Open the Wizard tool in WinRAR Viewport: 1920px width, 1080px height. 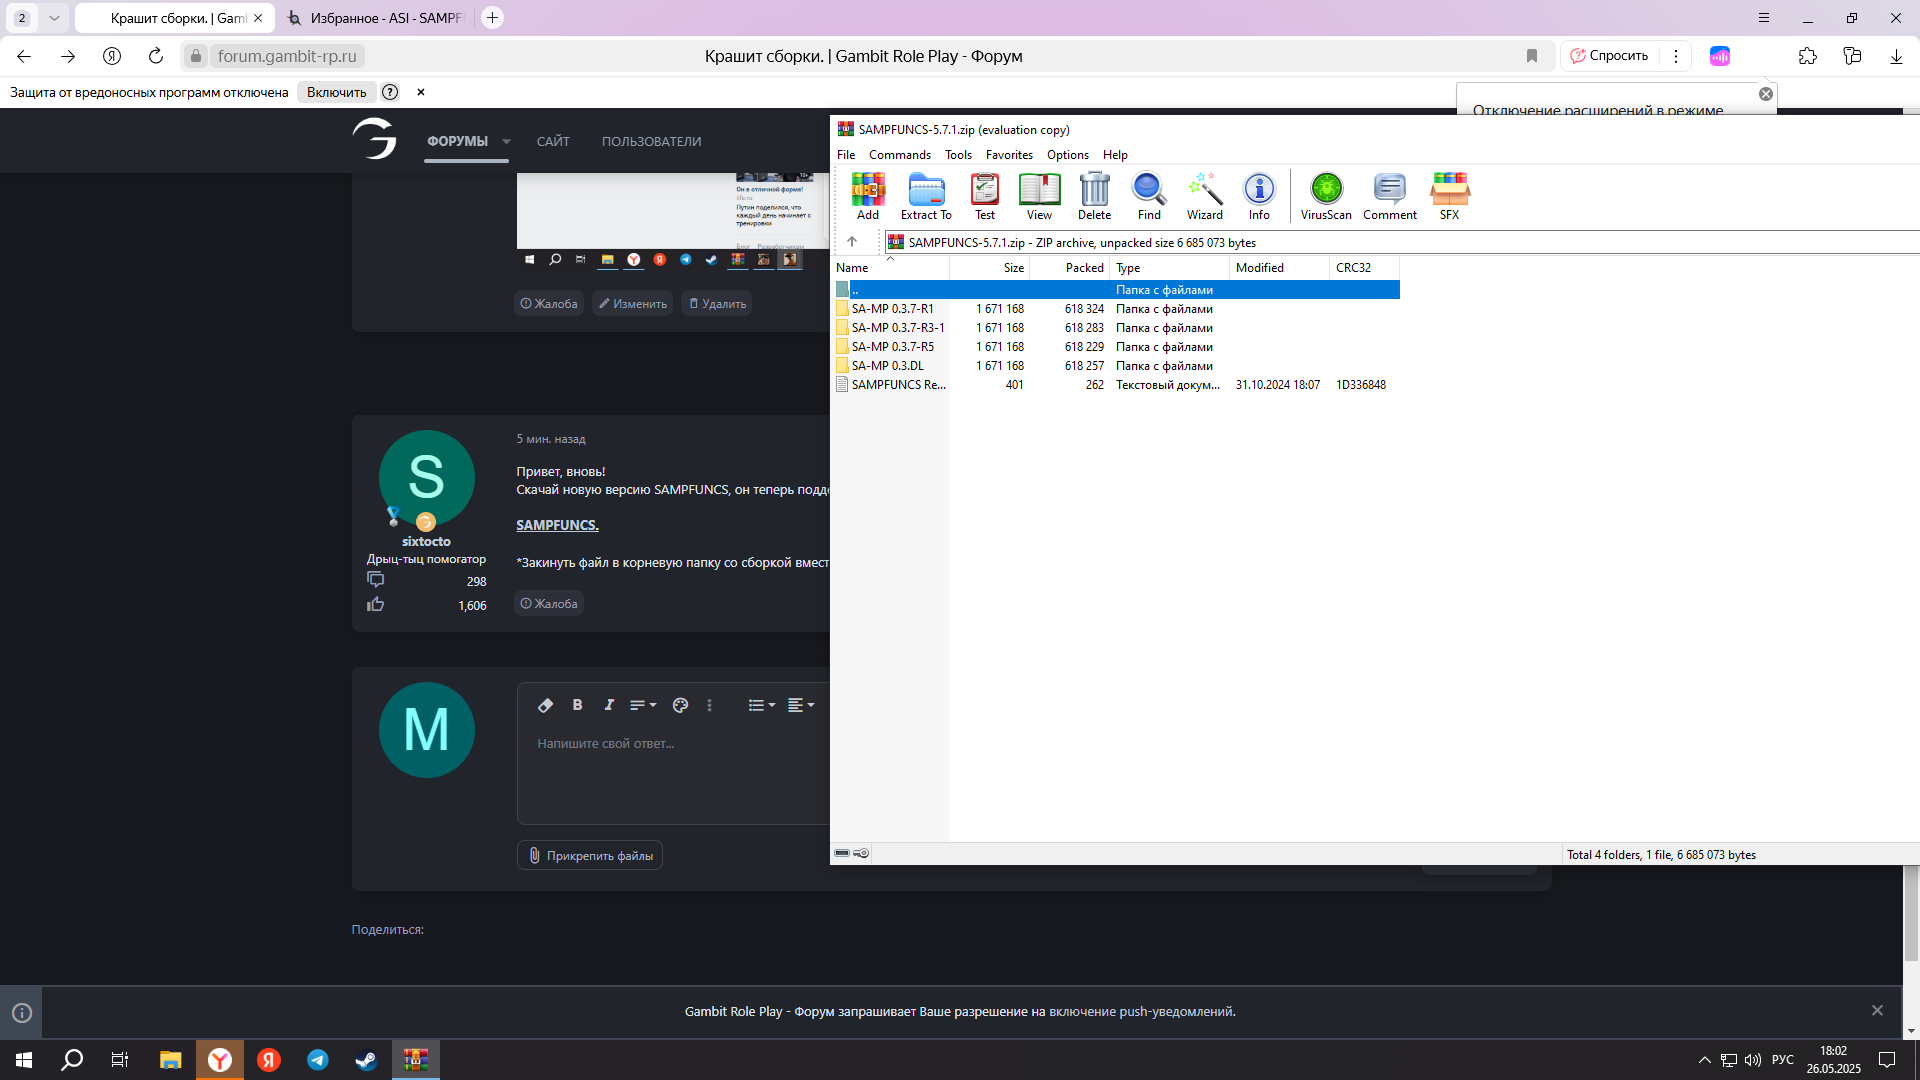coord(1204,195)
